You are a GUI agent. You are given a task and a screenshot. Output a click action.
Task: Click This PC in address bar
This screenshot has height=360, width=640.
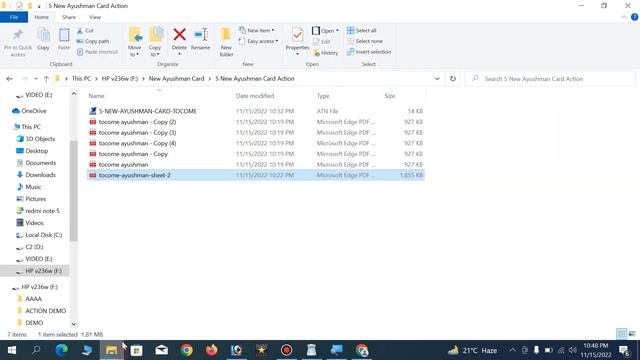(x=81, y=79)
